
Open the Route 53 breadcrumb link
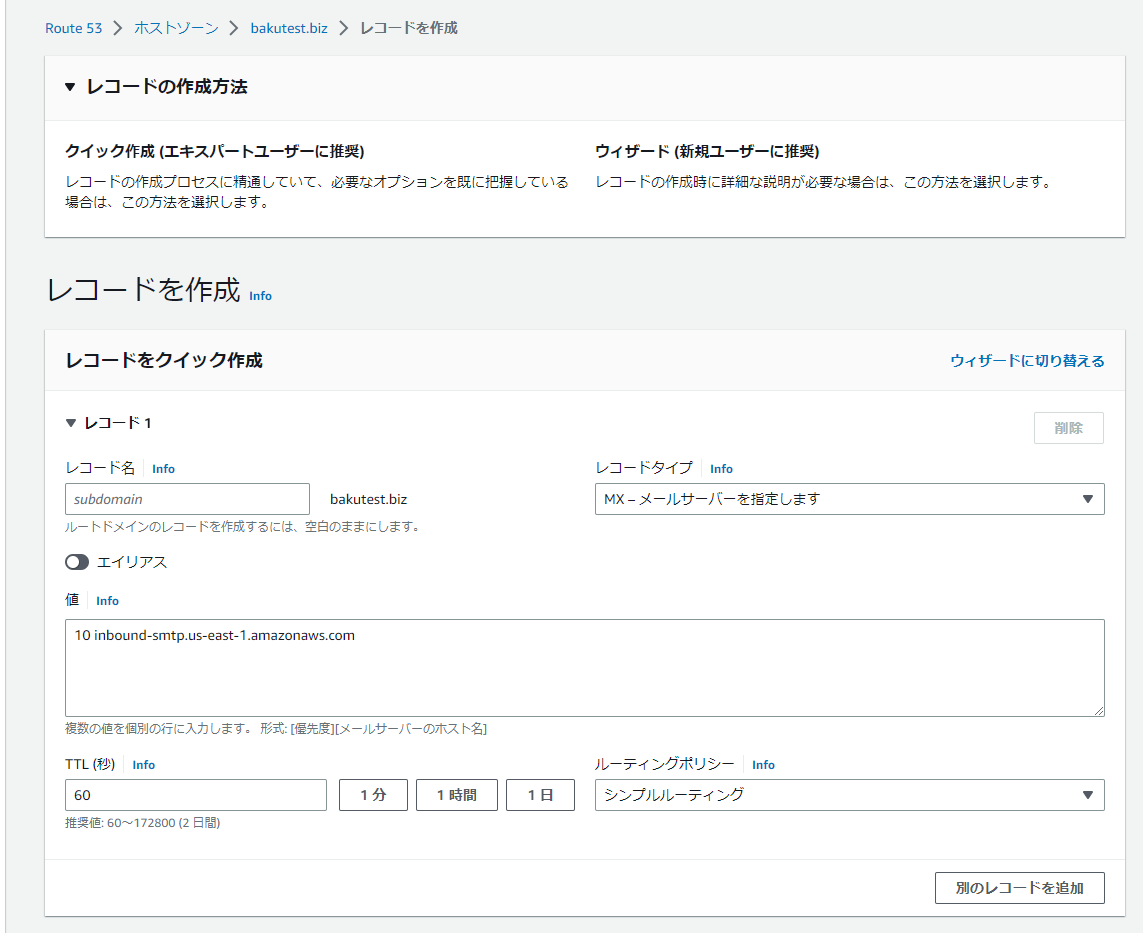(74, 28)
